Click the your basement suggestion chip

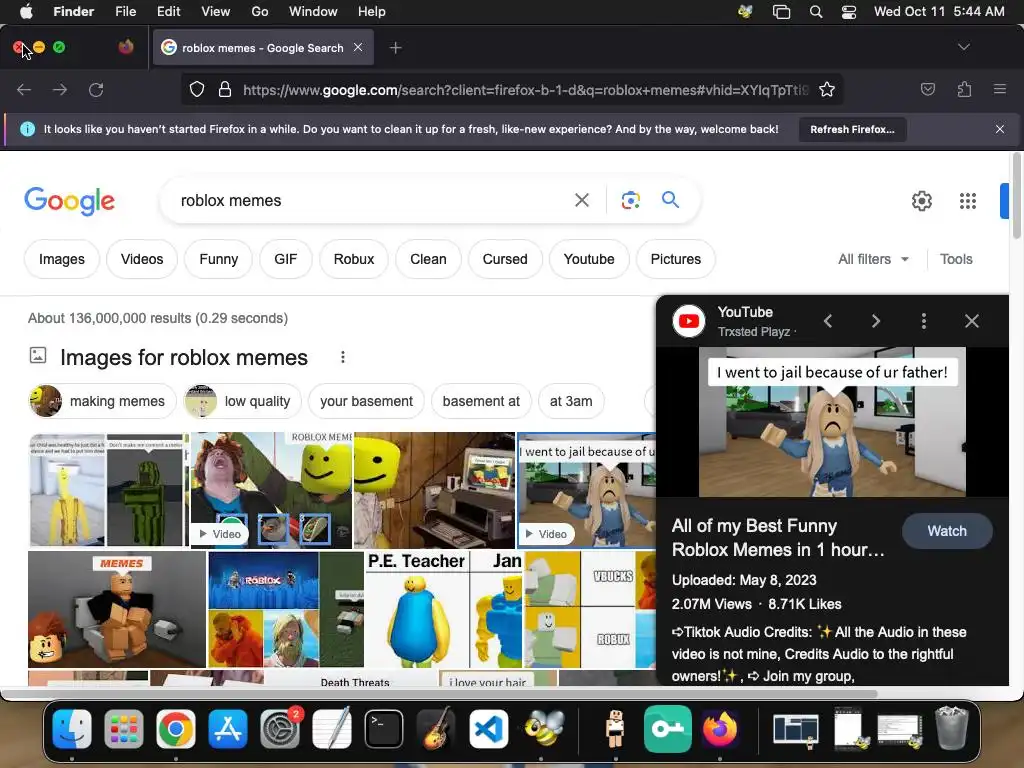pos(366,401)
